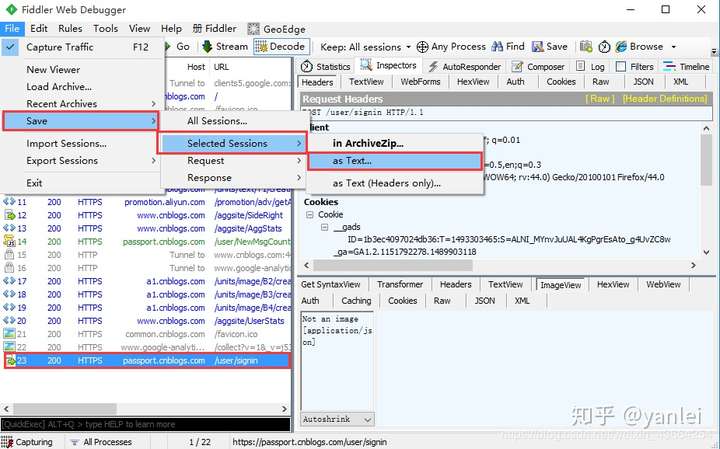Open the Rules menu
The image size is (720, 449).
click(70, 28)
